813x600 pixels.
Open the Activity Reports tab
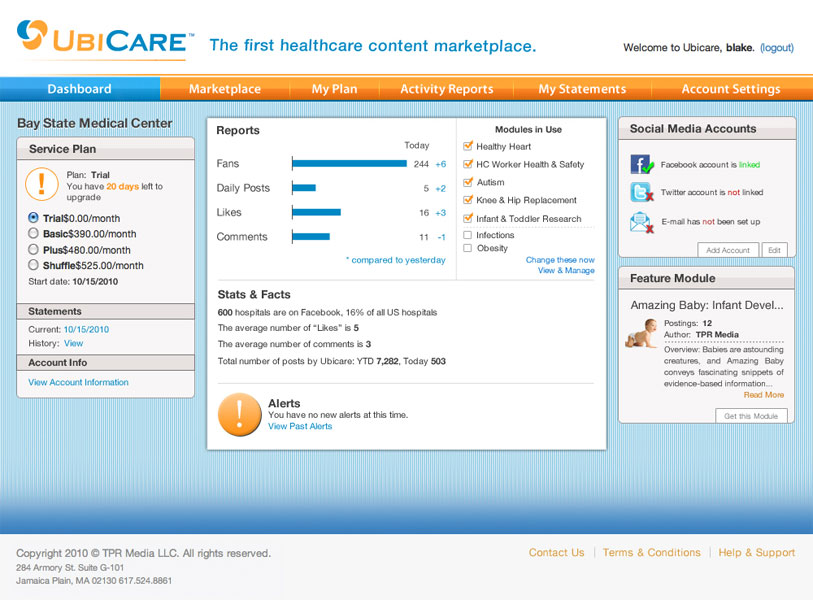click(446, 89)
